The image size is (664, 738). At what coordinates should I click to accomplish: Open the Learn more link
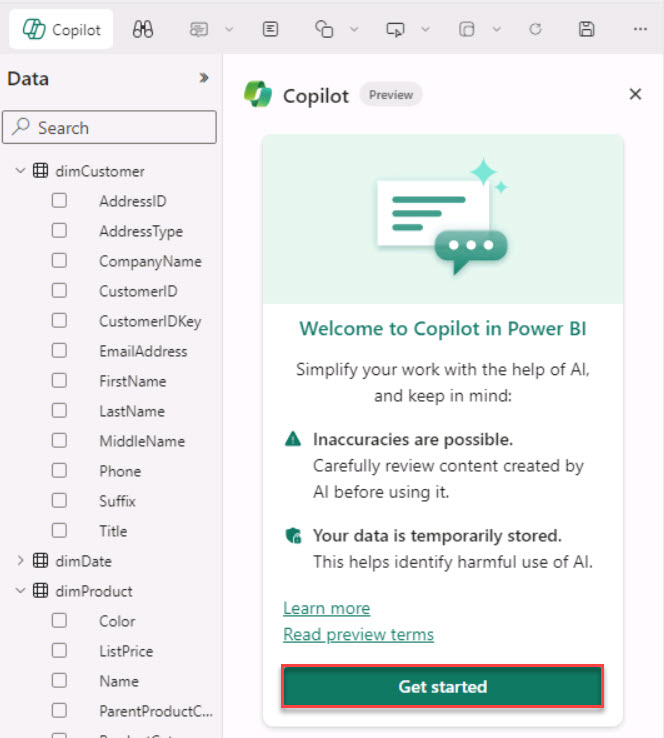(x=326, y=608)
